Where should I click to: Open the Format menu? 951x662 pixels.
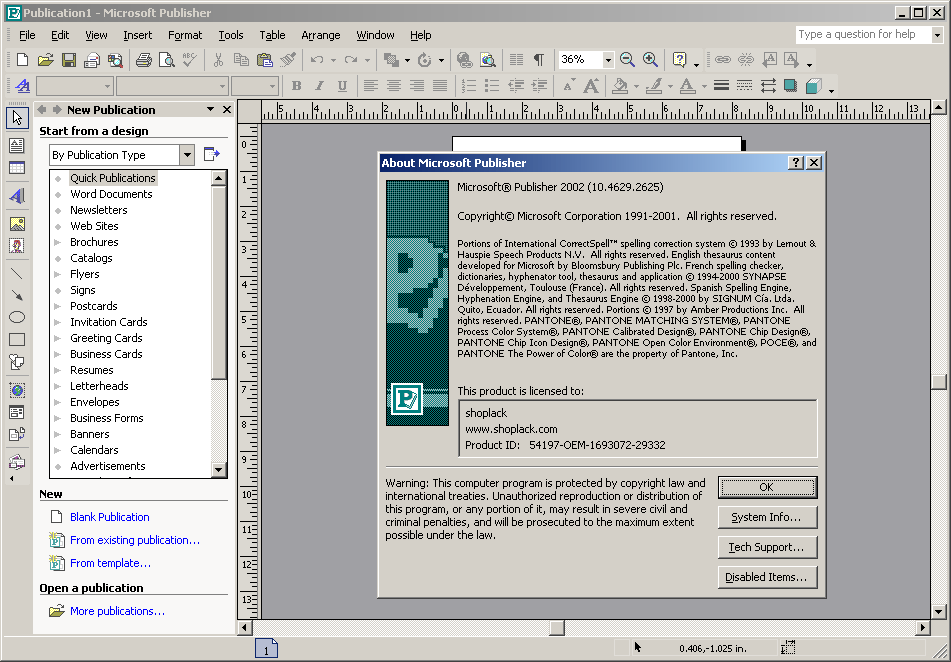click(x=185, y=35)
